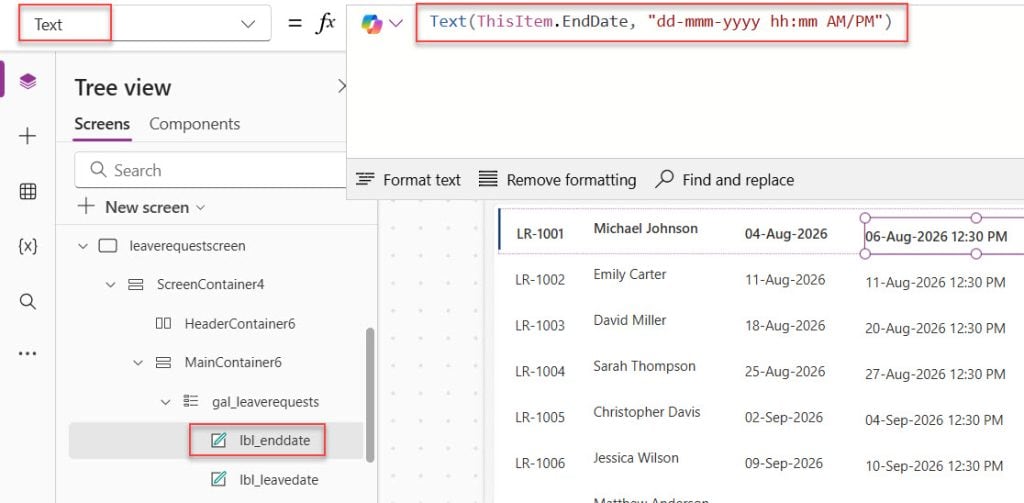Click the 20-Aug-2026 12:30 PM value
The height and width of the screenshot is (503, 1024).
[x=935, y=329]
